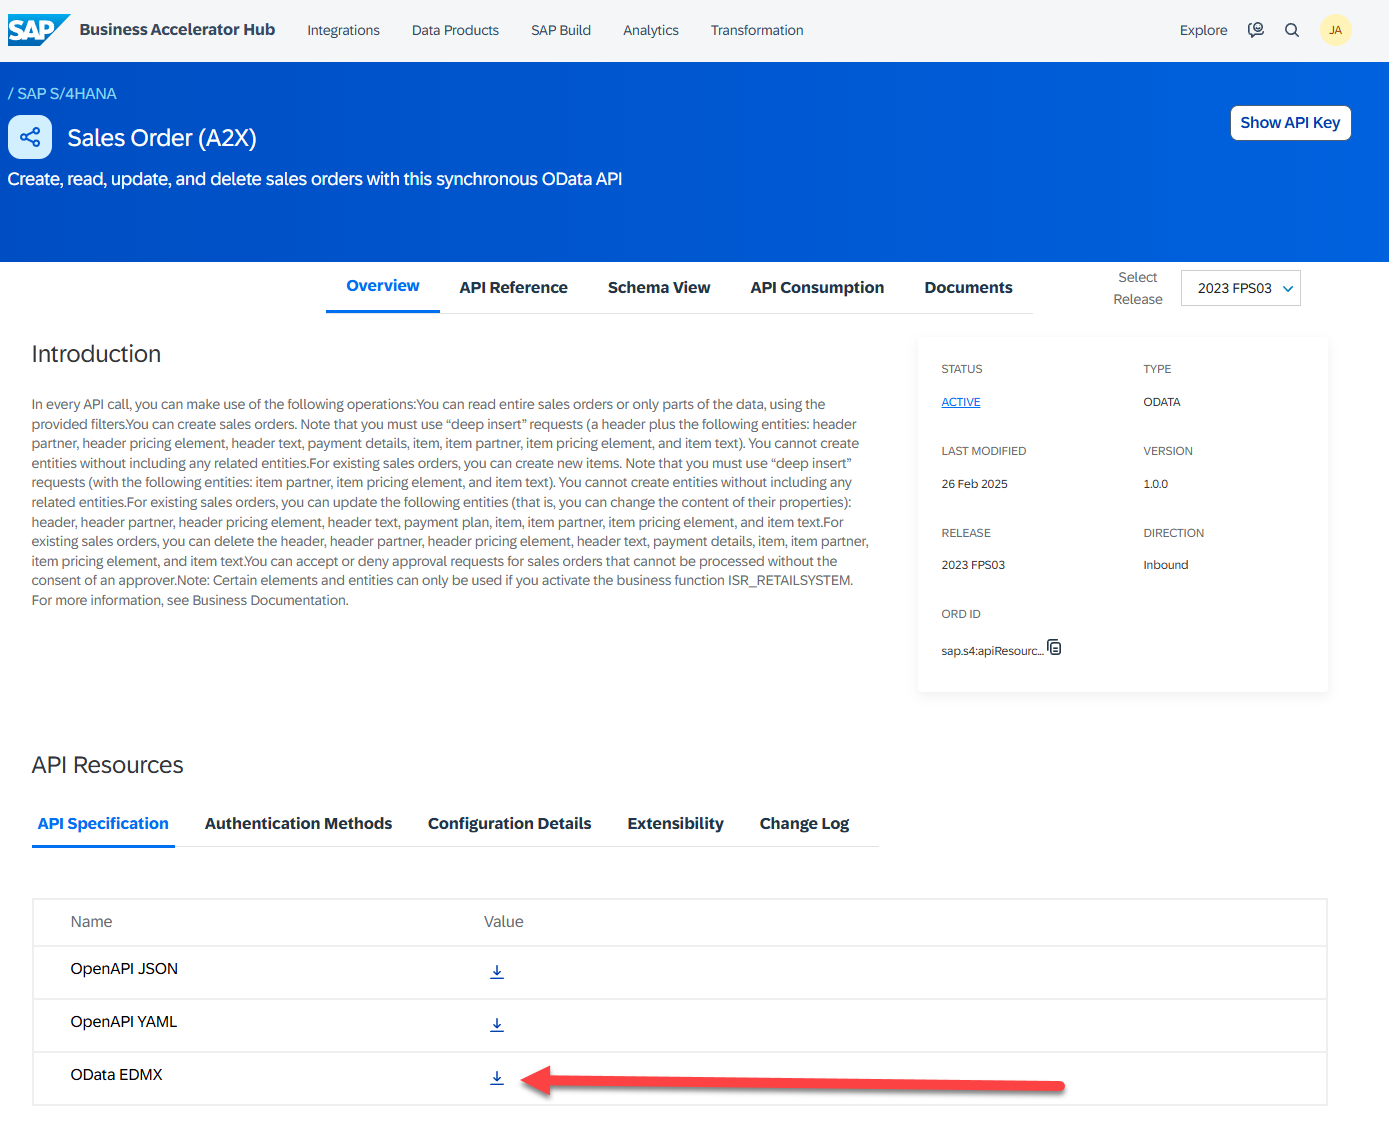The image size is (1389, 1142).
Task: Download the OData EDMX file
Action: coord(497,1078)
